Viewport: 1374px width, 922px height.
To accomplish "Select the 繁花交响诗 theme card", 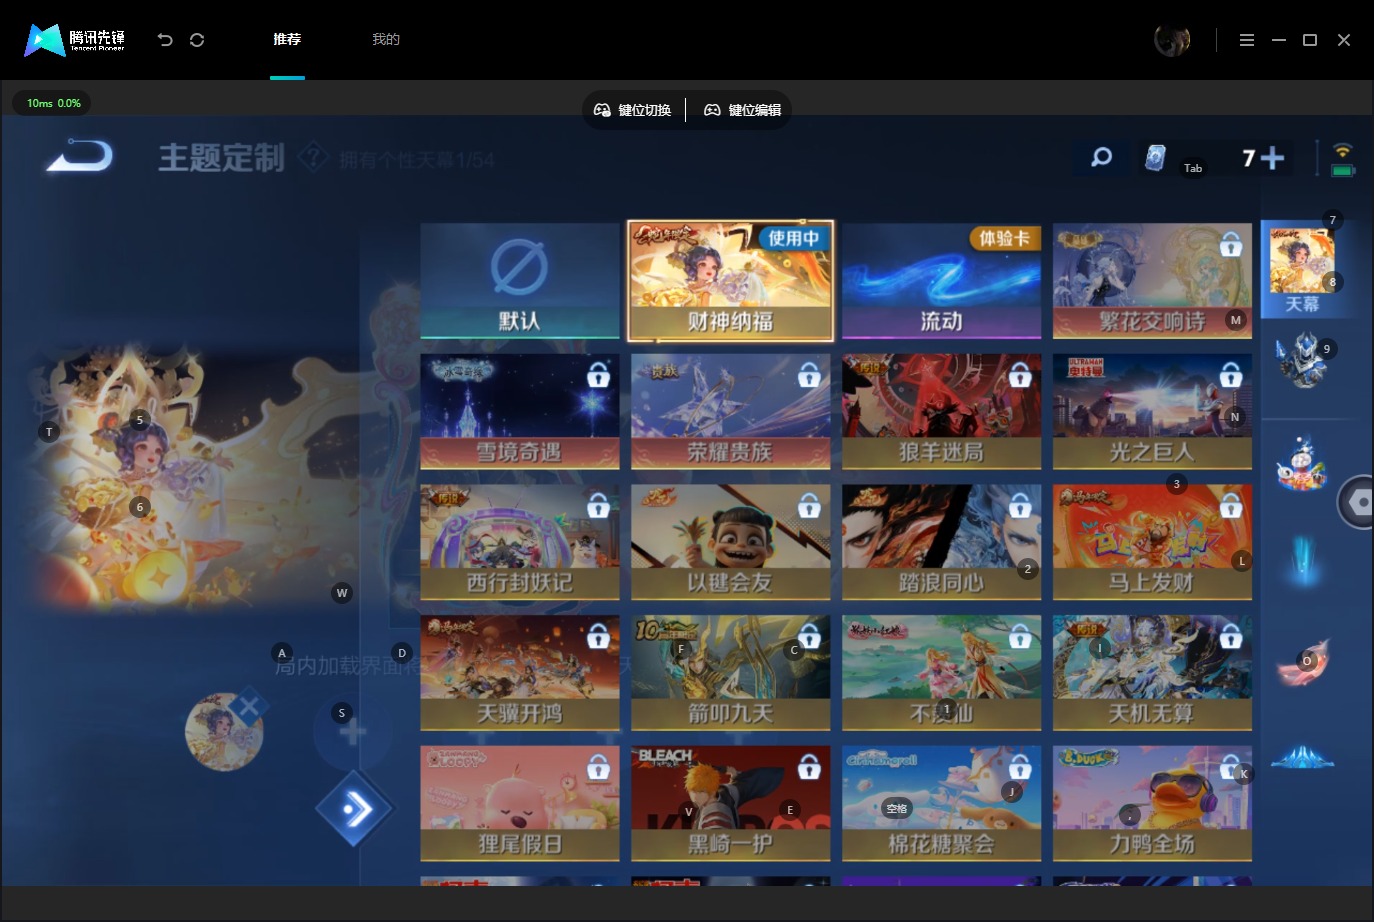I will coord(1152,281).
